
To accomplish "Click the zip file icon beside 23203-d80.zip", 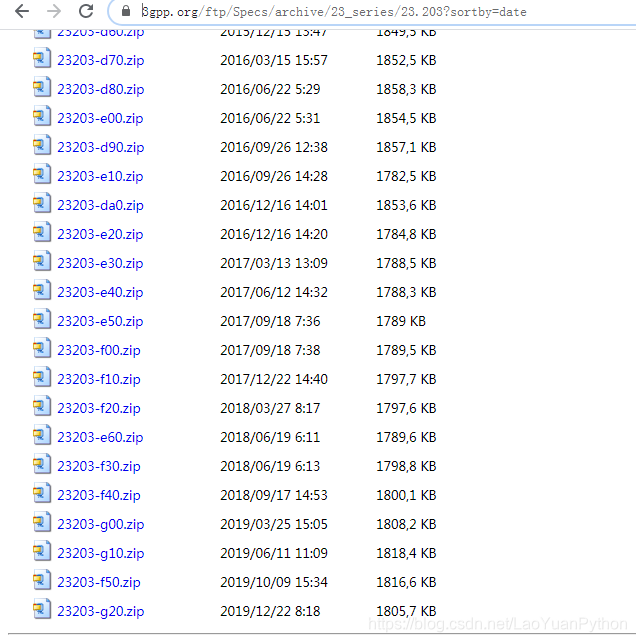I will [42, 87].
